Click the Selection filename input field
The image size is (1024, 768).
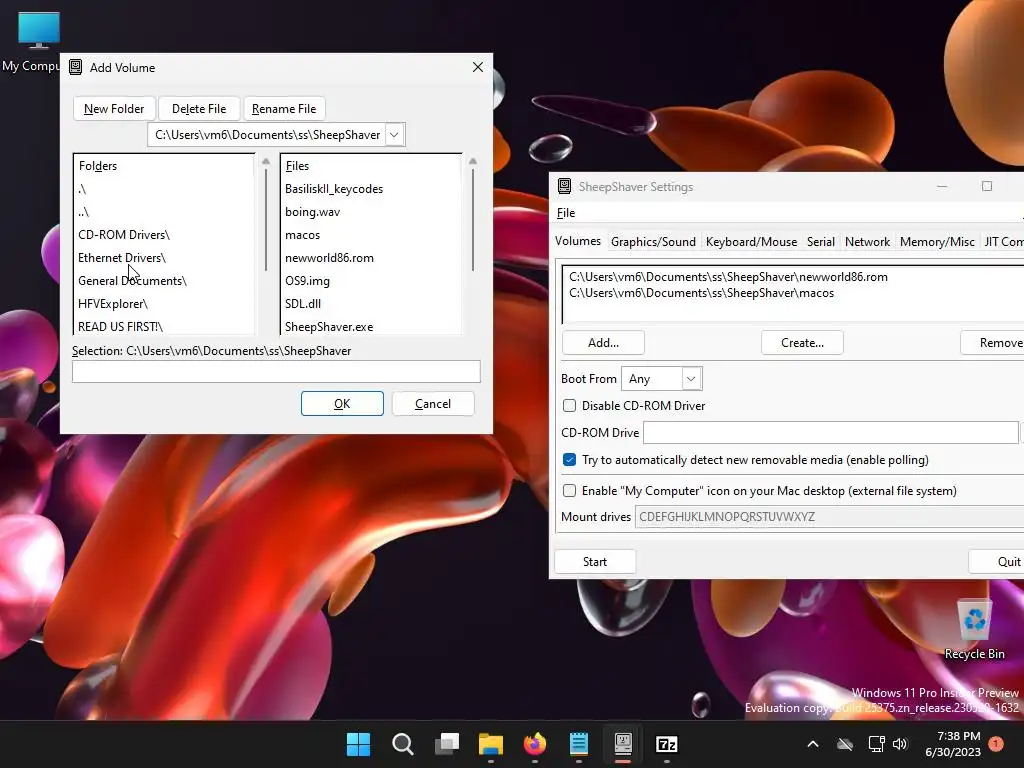click(x=276, y=372)
